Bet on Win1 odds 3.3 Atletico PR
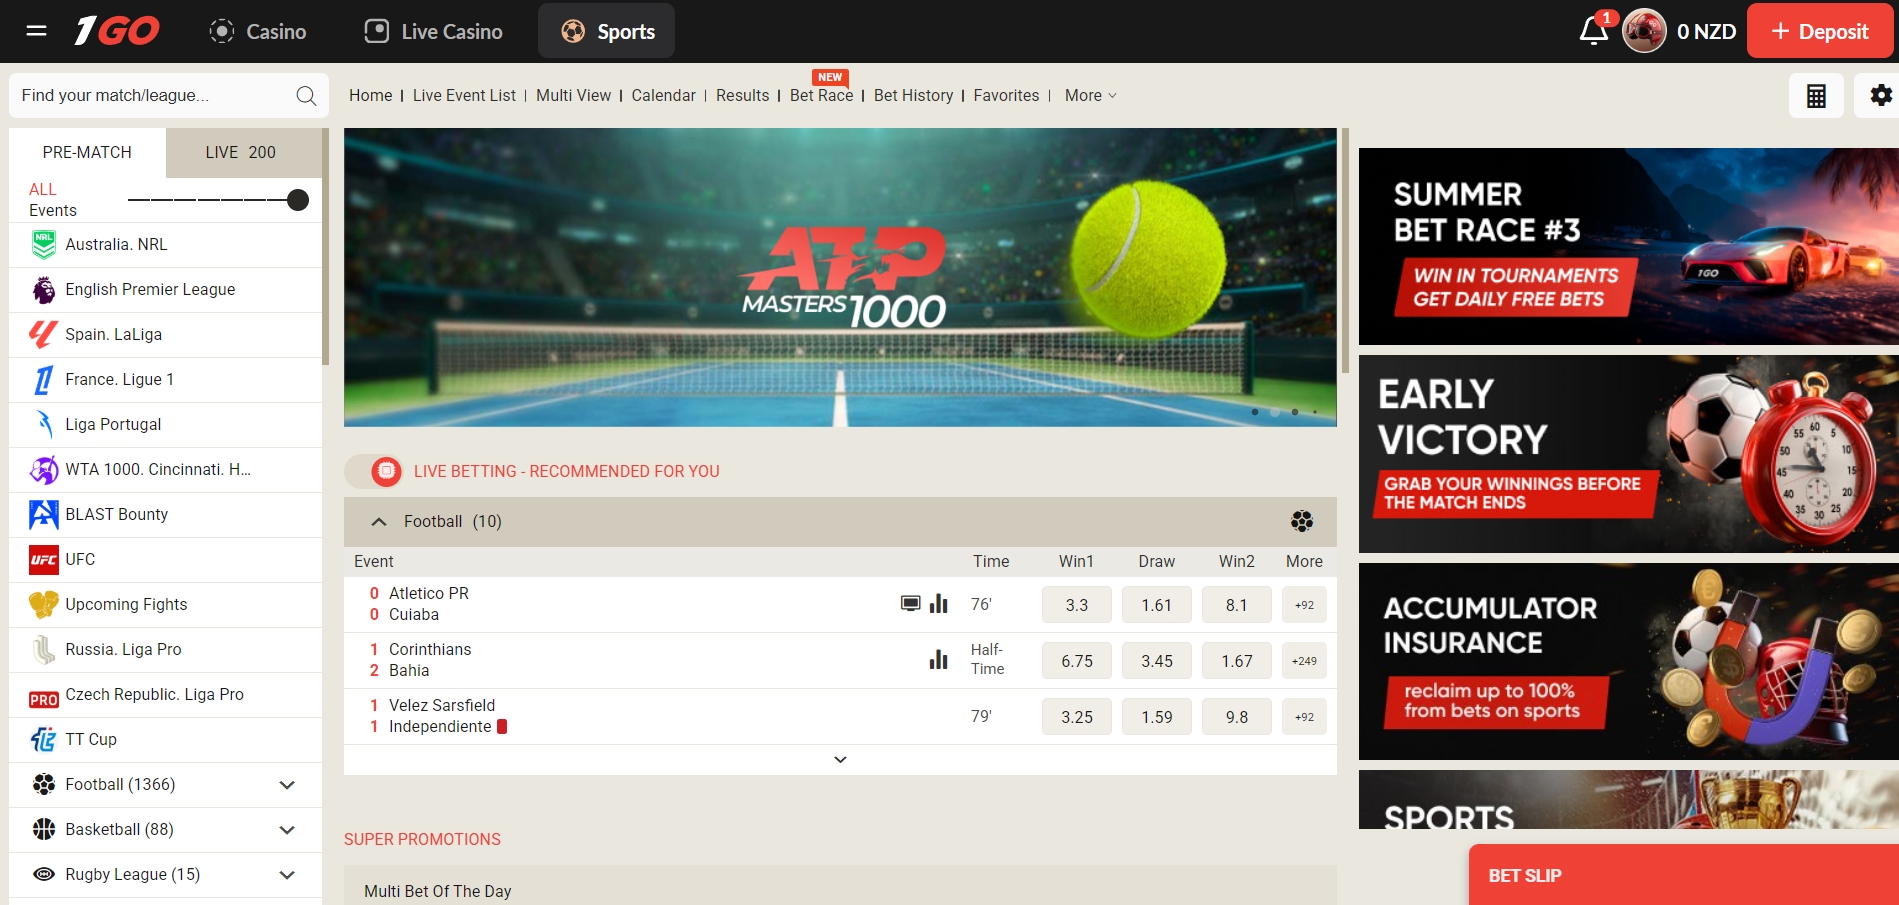Viewport: 1899px width, 905px height. (1077, 605)
